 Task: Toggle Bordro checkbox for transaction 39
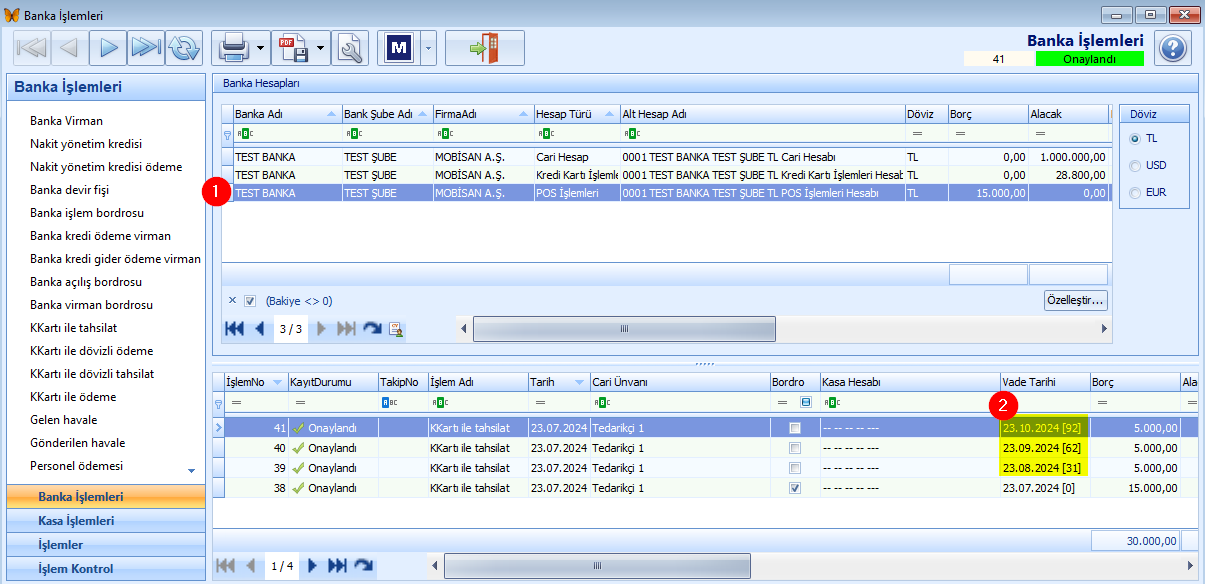[x=795, y=467]
